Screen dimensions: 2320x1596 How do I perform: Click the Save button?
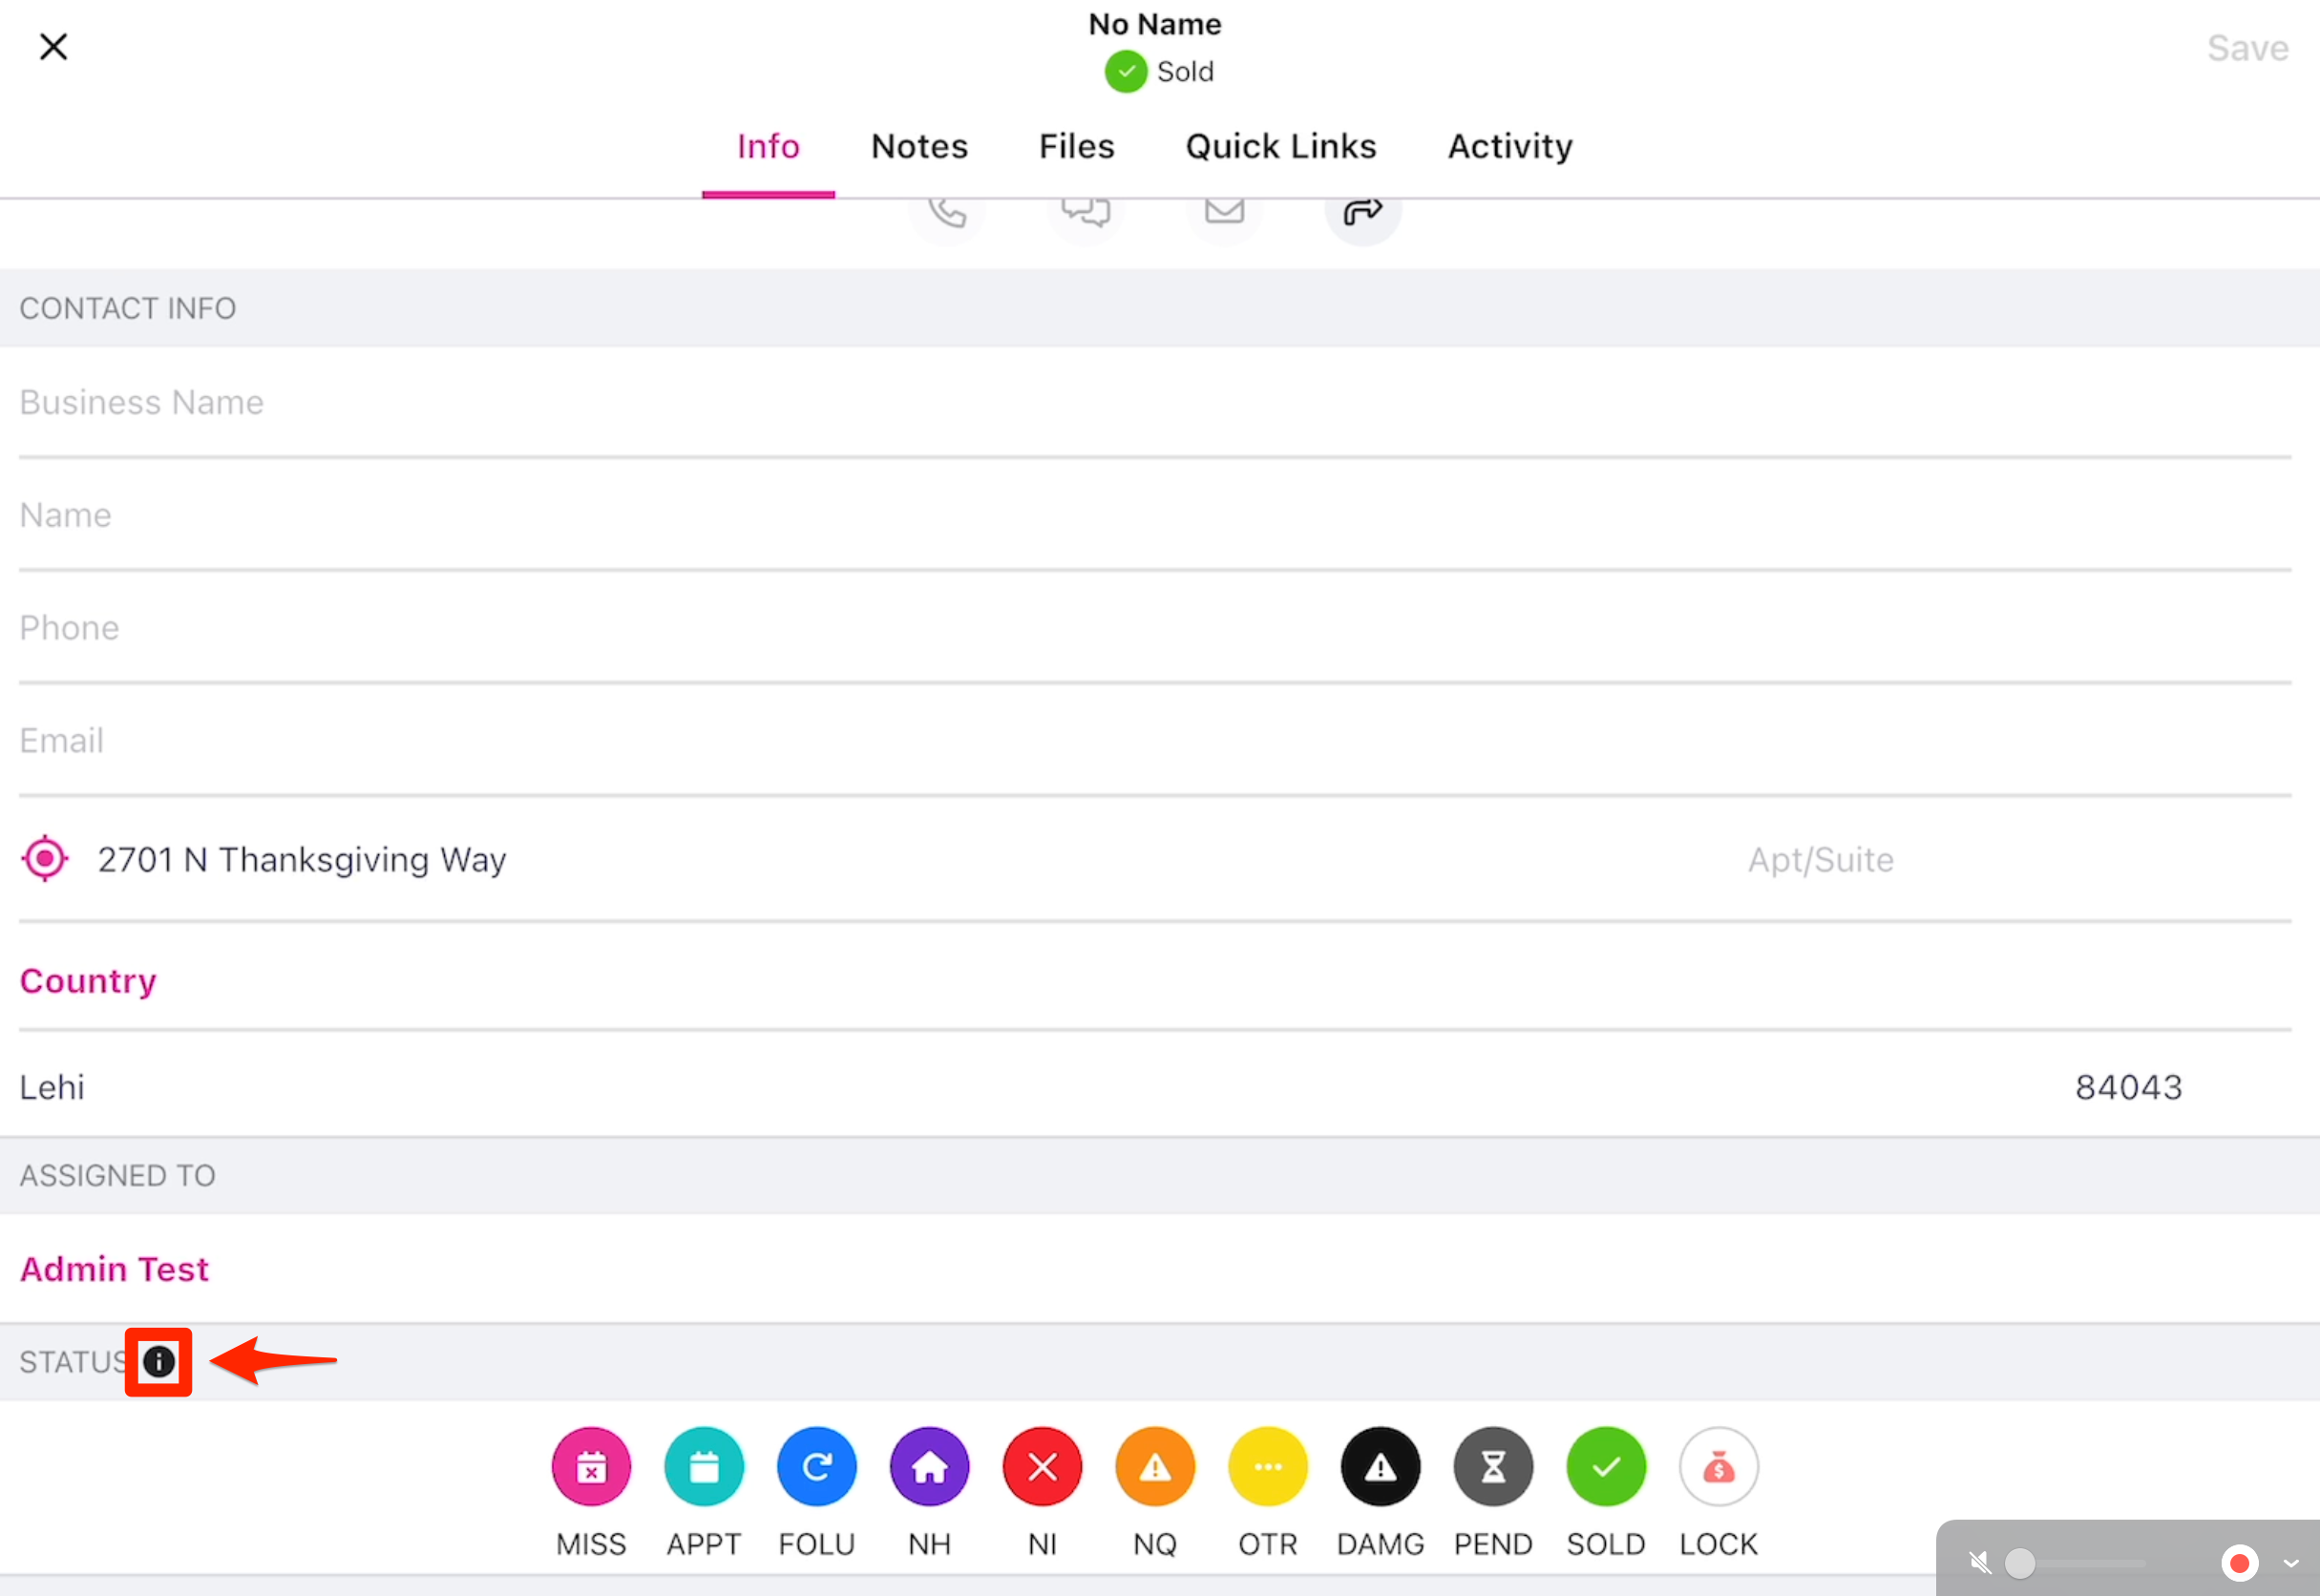tap(2247, 48)
